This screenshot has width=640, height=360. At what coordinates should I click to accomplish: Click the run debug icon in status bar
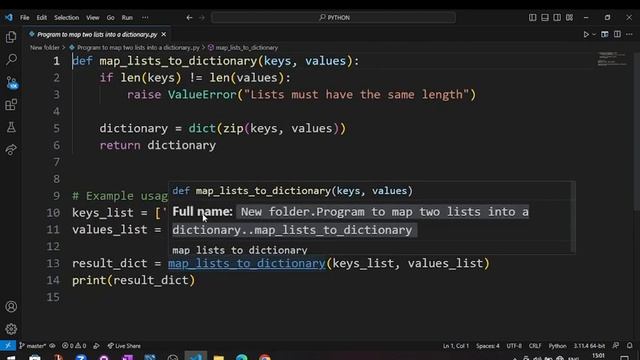click(x=96, y=346)
